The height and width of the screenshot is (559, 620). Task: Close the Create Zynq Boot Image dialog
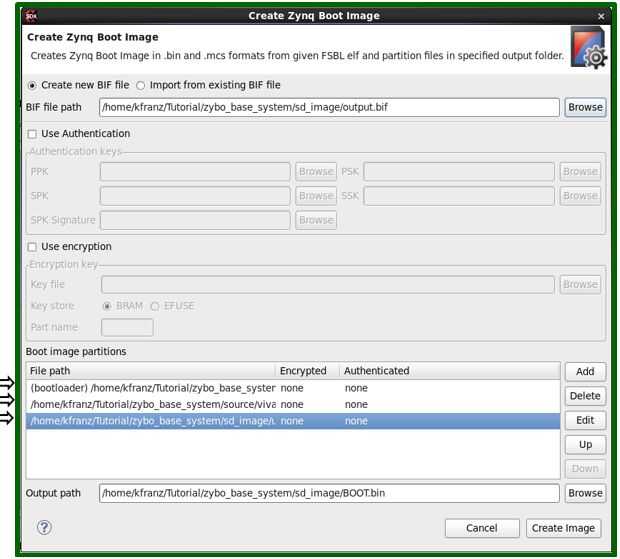[601, 16]
